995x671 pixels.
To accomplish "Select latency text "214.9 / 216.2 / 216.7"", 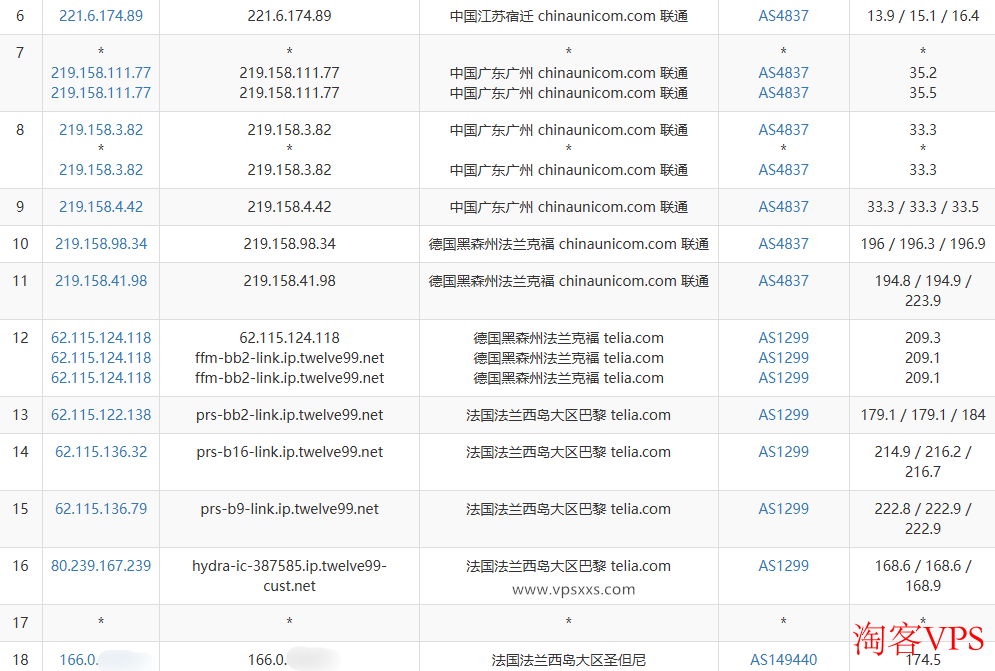I will [923, 462].
